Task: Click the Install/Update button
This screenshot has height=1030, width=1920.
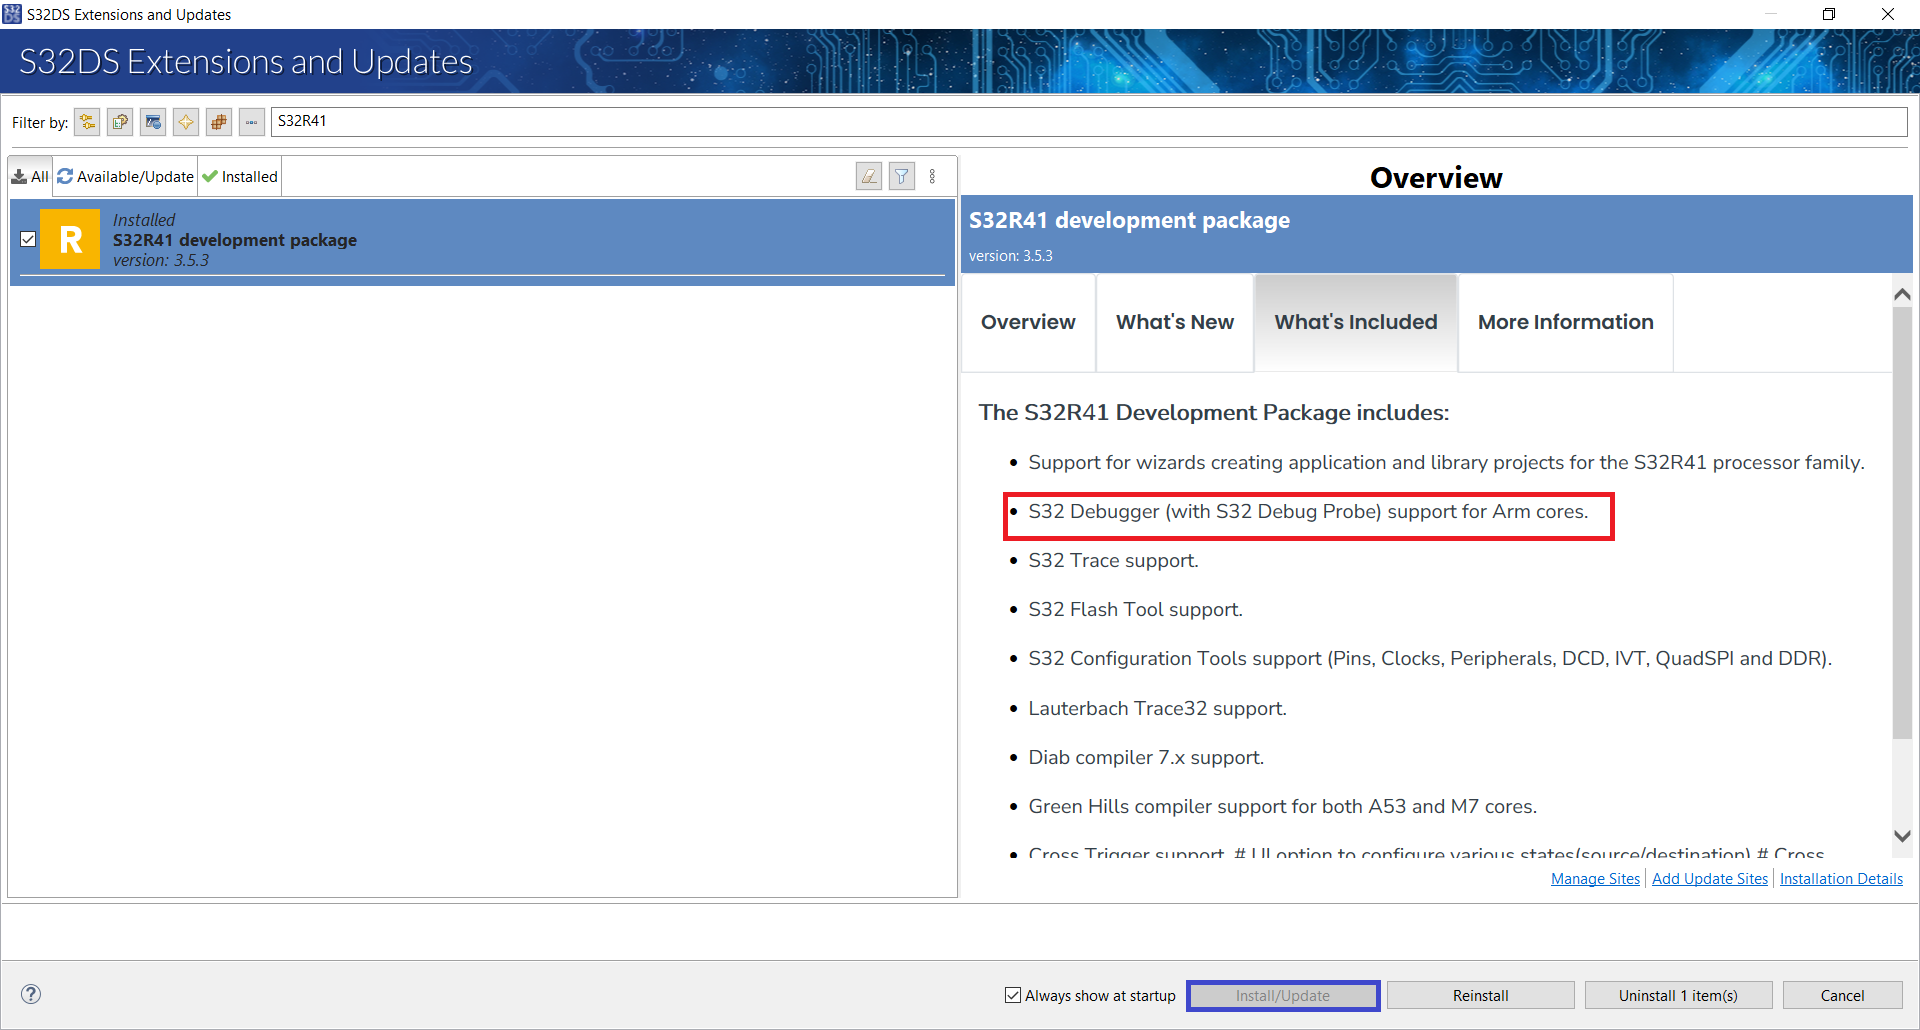Action: click(1283, 995)
